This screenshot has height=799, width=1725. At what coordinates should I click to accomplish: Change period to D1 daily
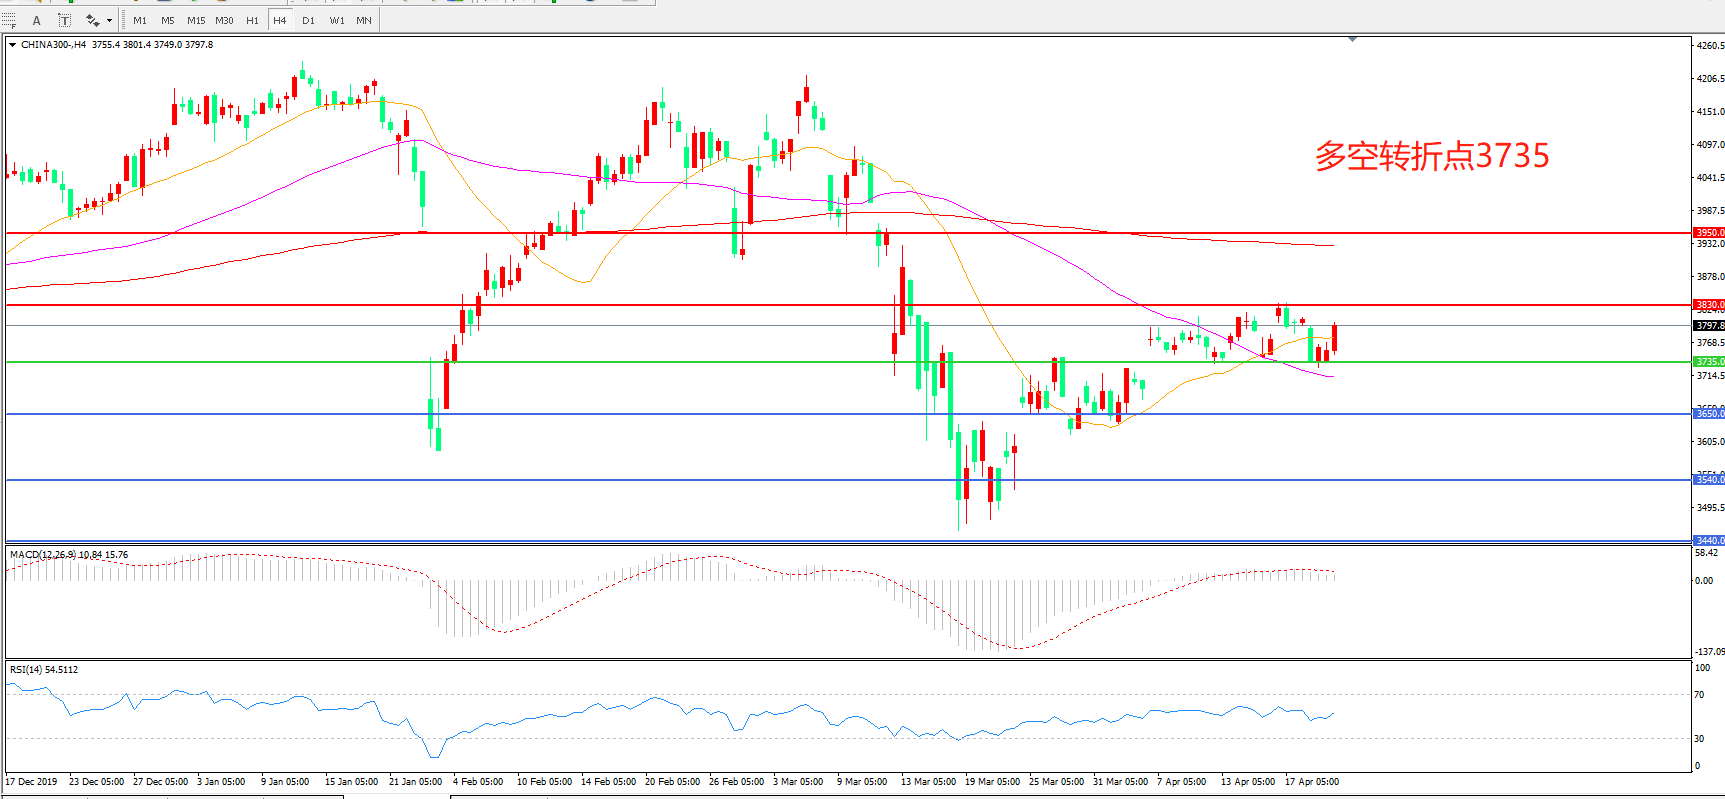tap(308, 20)
